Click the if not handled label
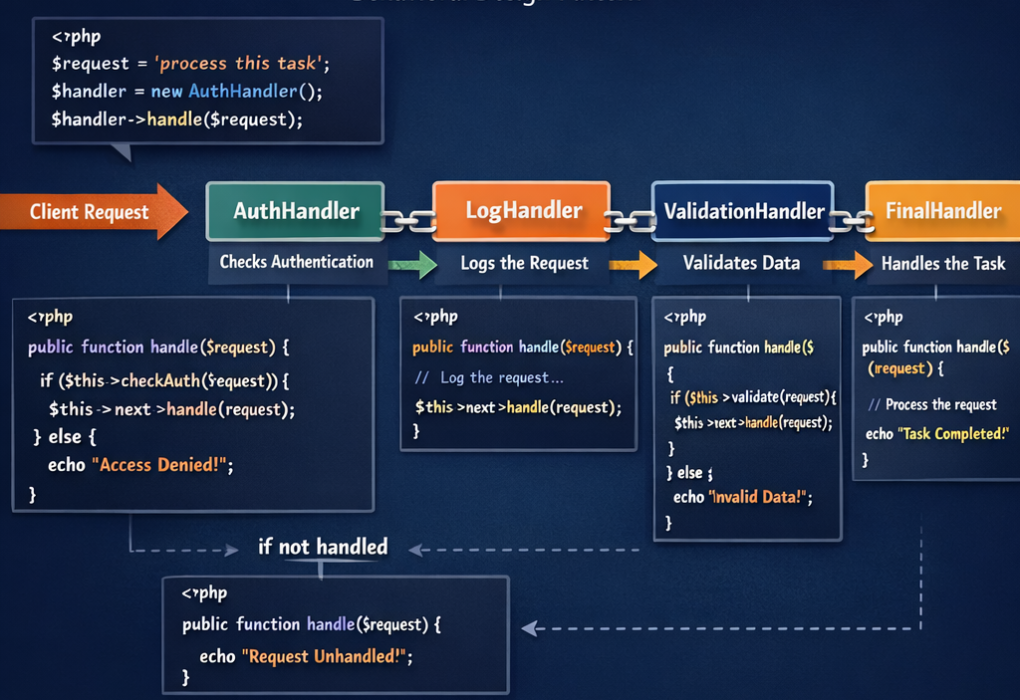 click(322, 546)
